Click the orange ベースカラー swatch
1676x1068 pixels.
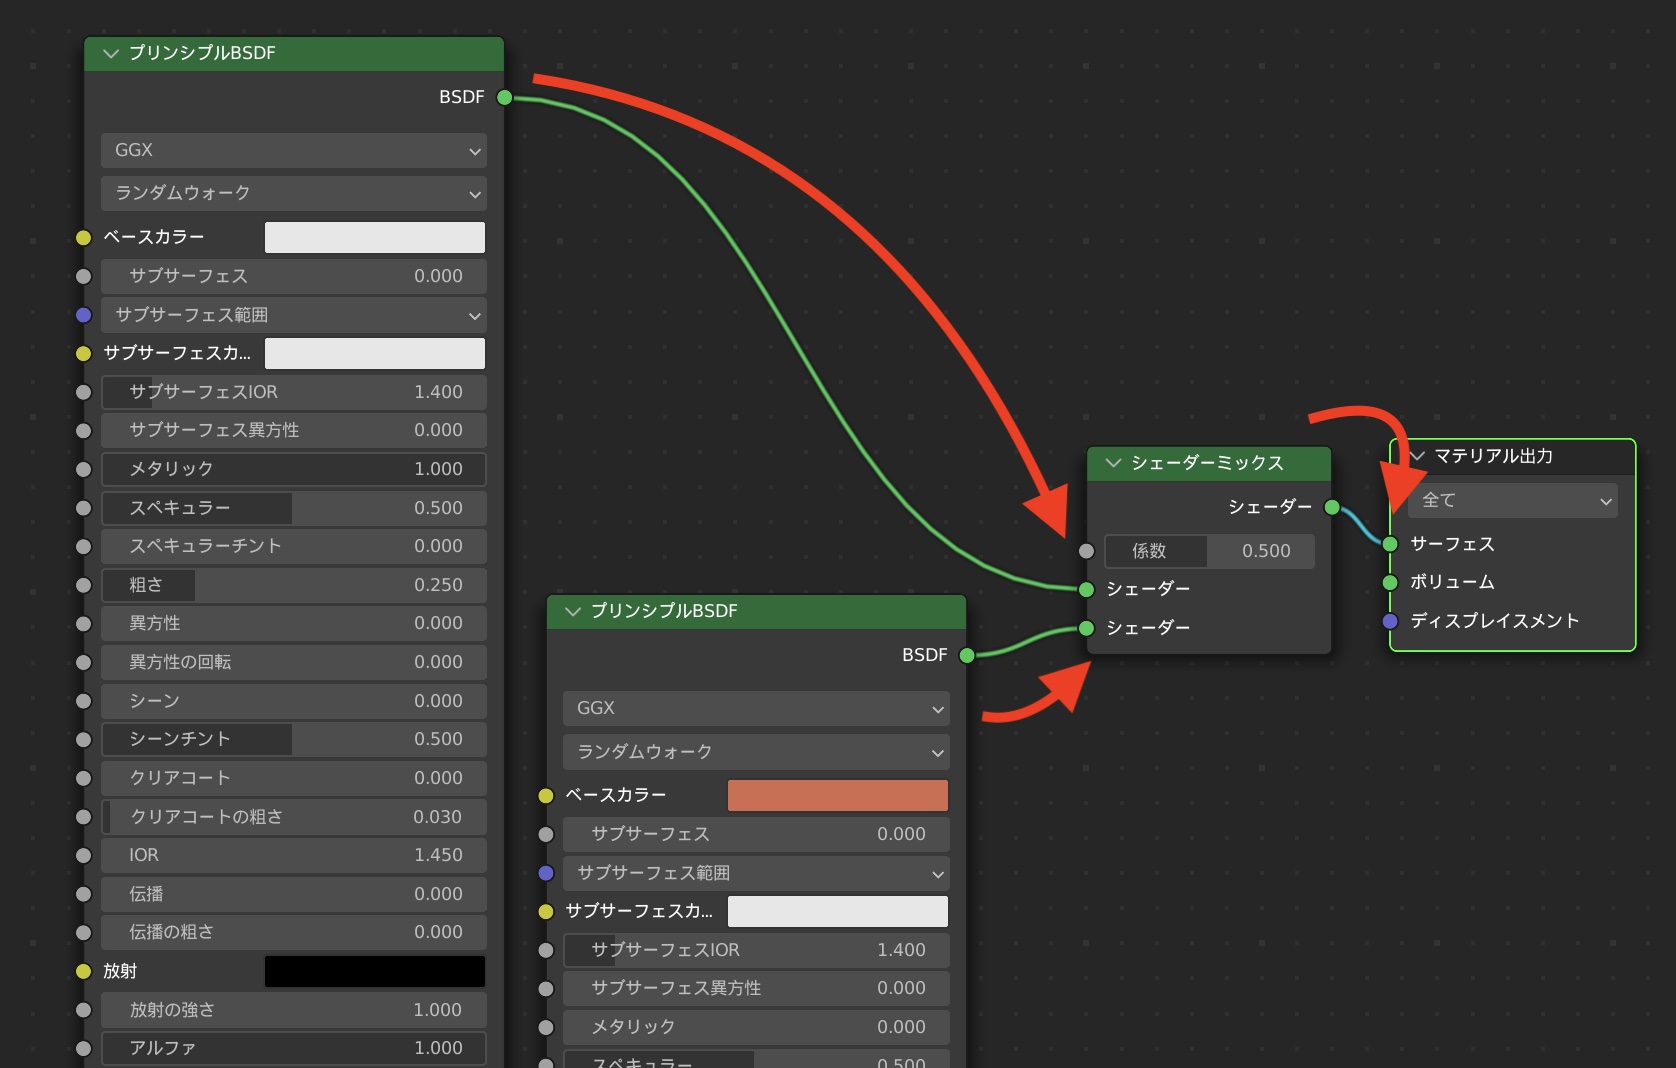tap(837, 795)
